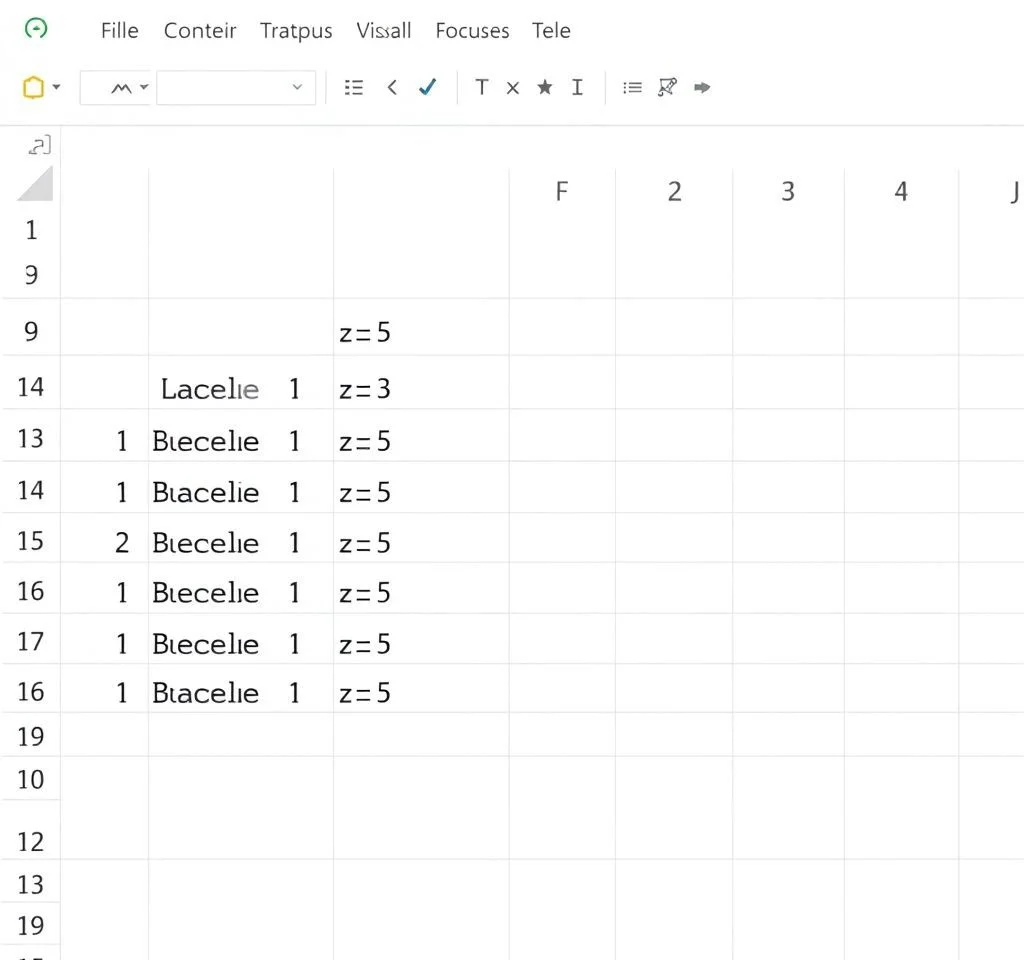Screen dimensions: 1024x960
Task: Open the Focuses menu
Action: (x=472, y=31)
